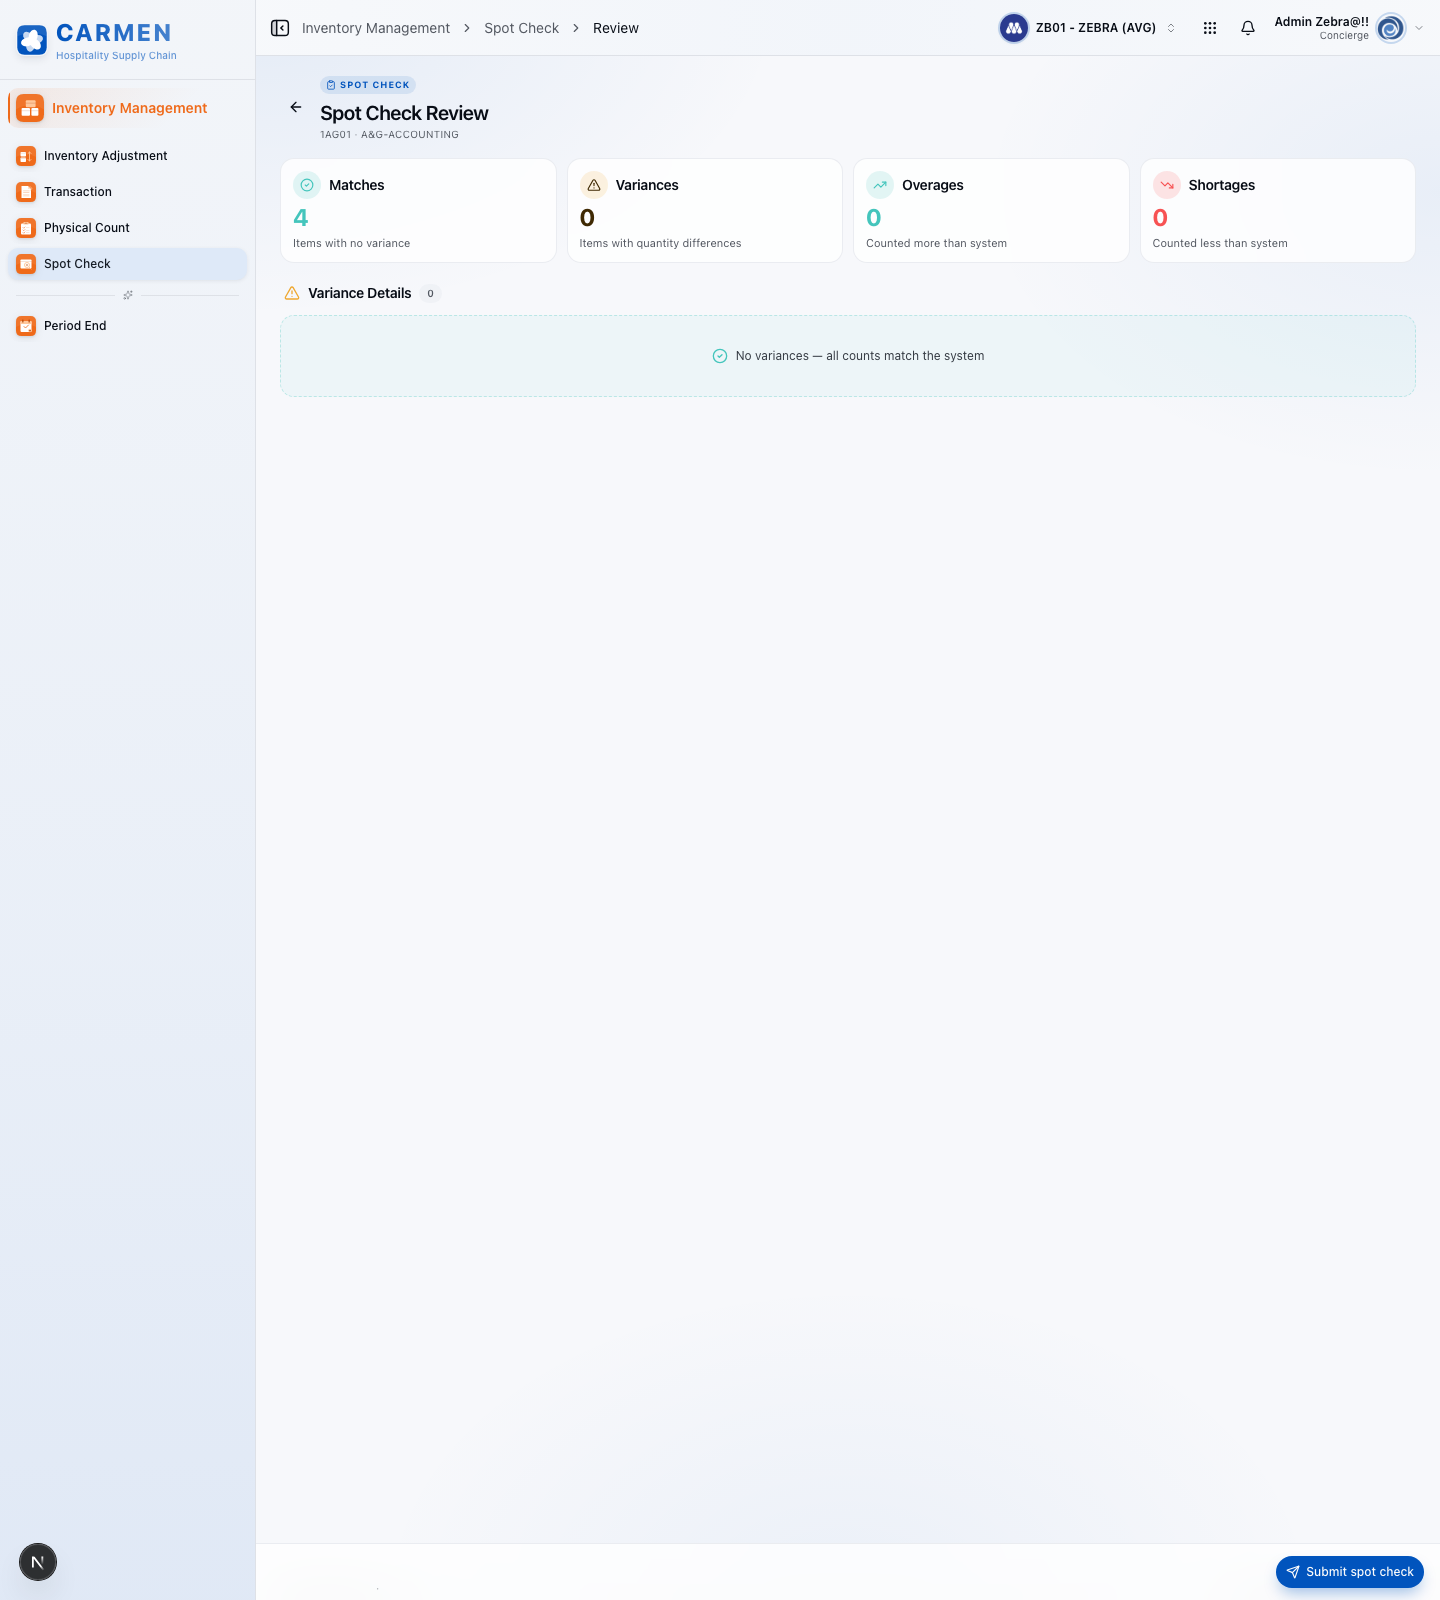Click the Physical Count sidebar icon
1440x1600 pixels.
pos(26,228)
